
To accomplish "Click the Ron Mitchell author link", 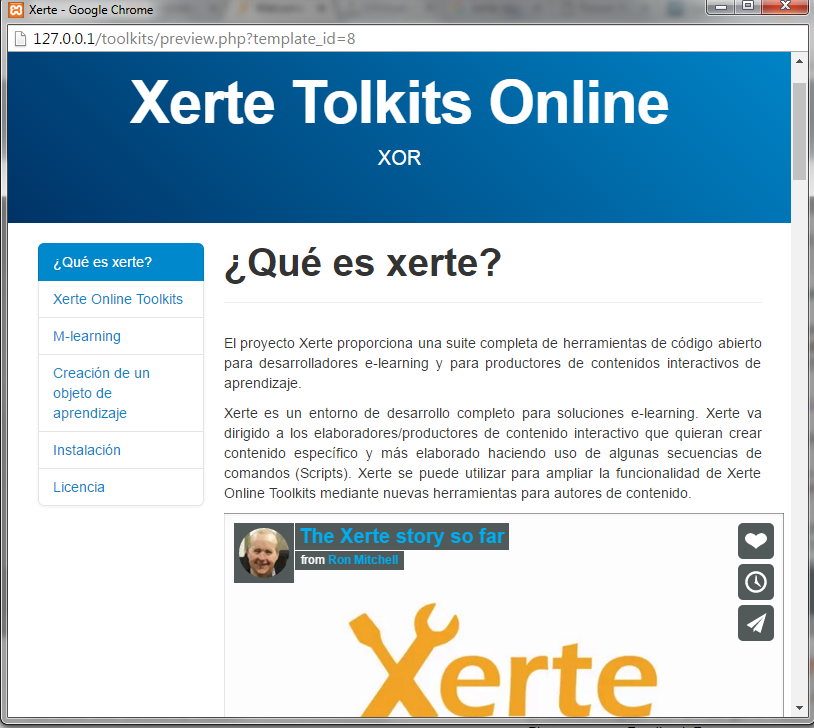I will 363,560.
